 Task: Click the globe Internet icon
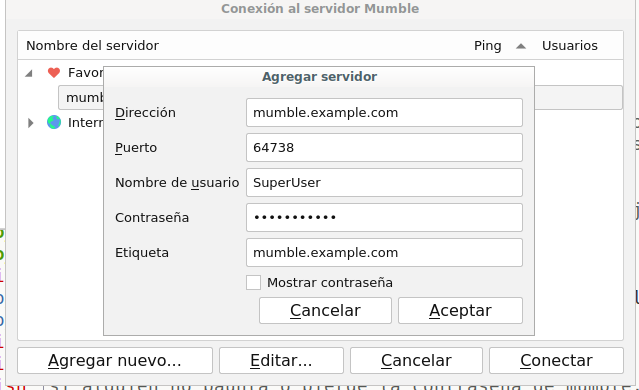[x=54, y=122]
